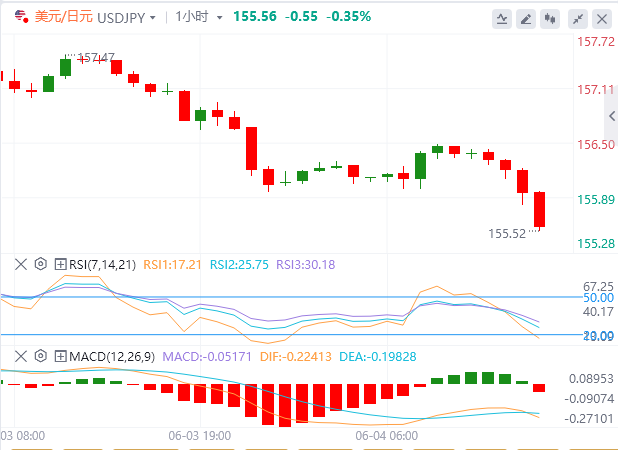Click the 156.50 price axis label
The image size is (618, 450).
click(x=596, y=145)
